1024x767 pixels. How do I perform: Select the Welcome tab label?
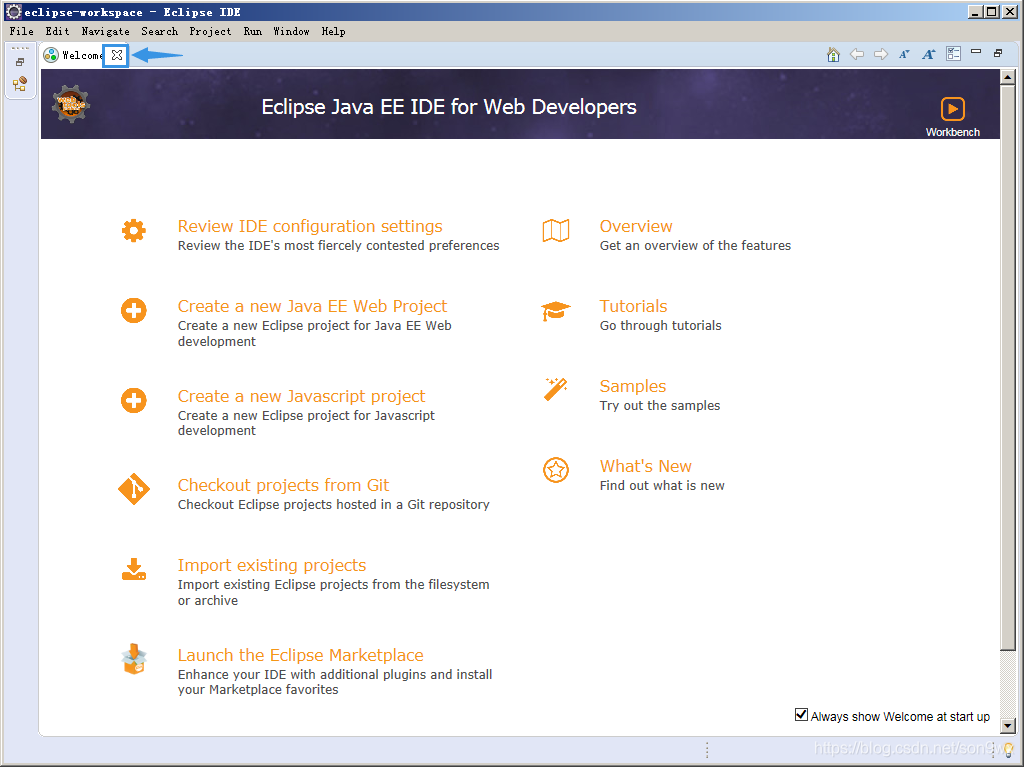coord(82,56)
